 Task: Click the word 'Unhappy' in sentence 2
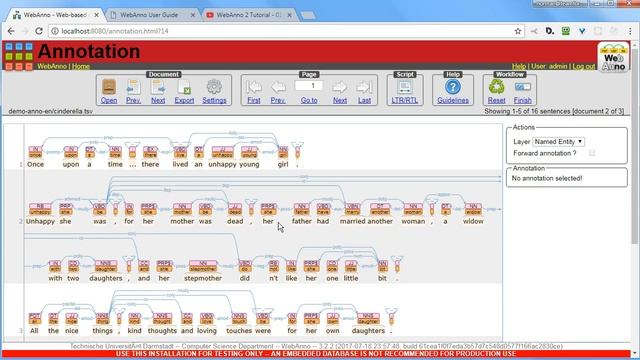40,221
